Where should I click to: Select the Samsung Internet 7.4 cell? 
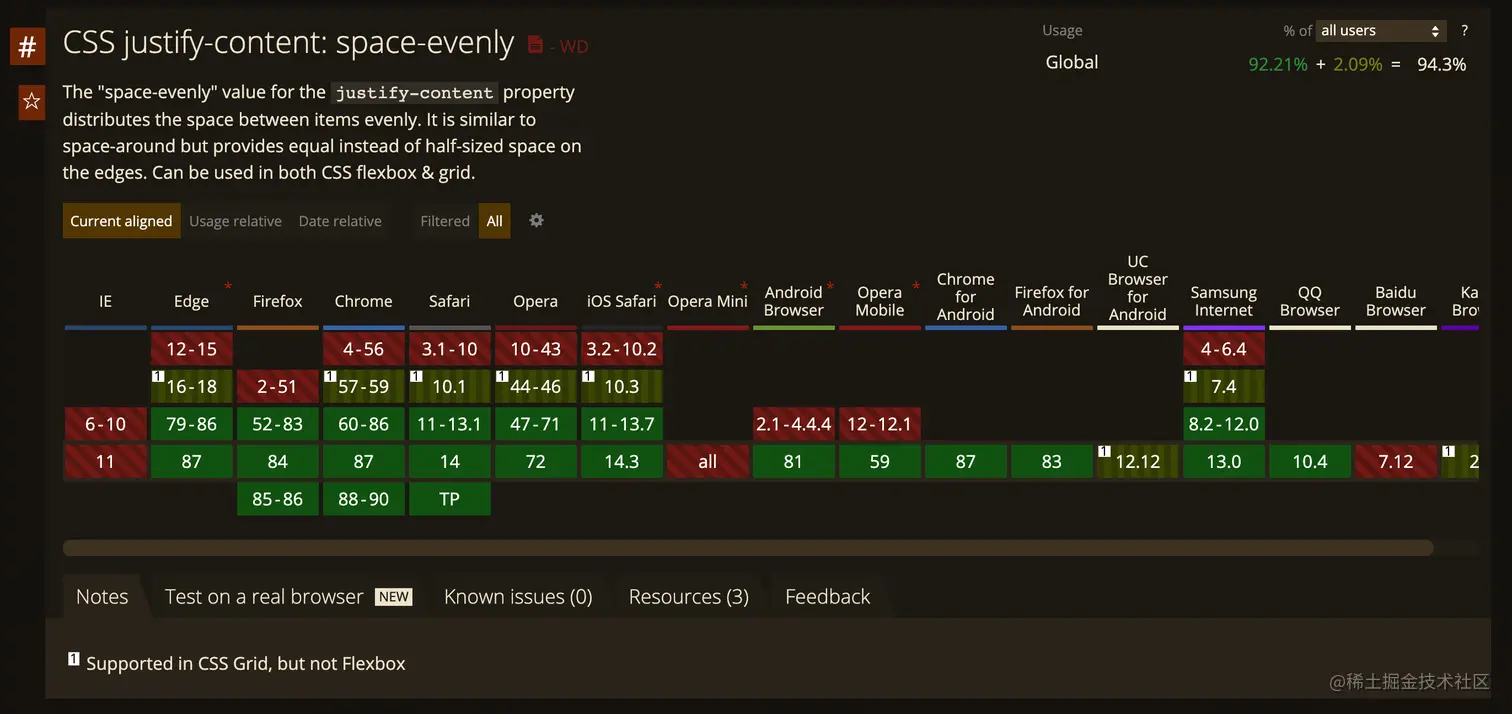[x=1224, y=386]
